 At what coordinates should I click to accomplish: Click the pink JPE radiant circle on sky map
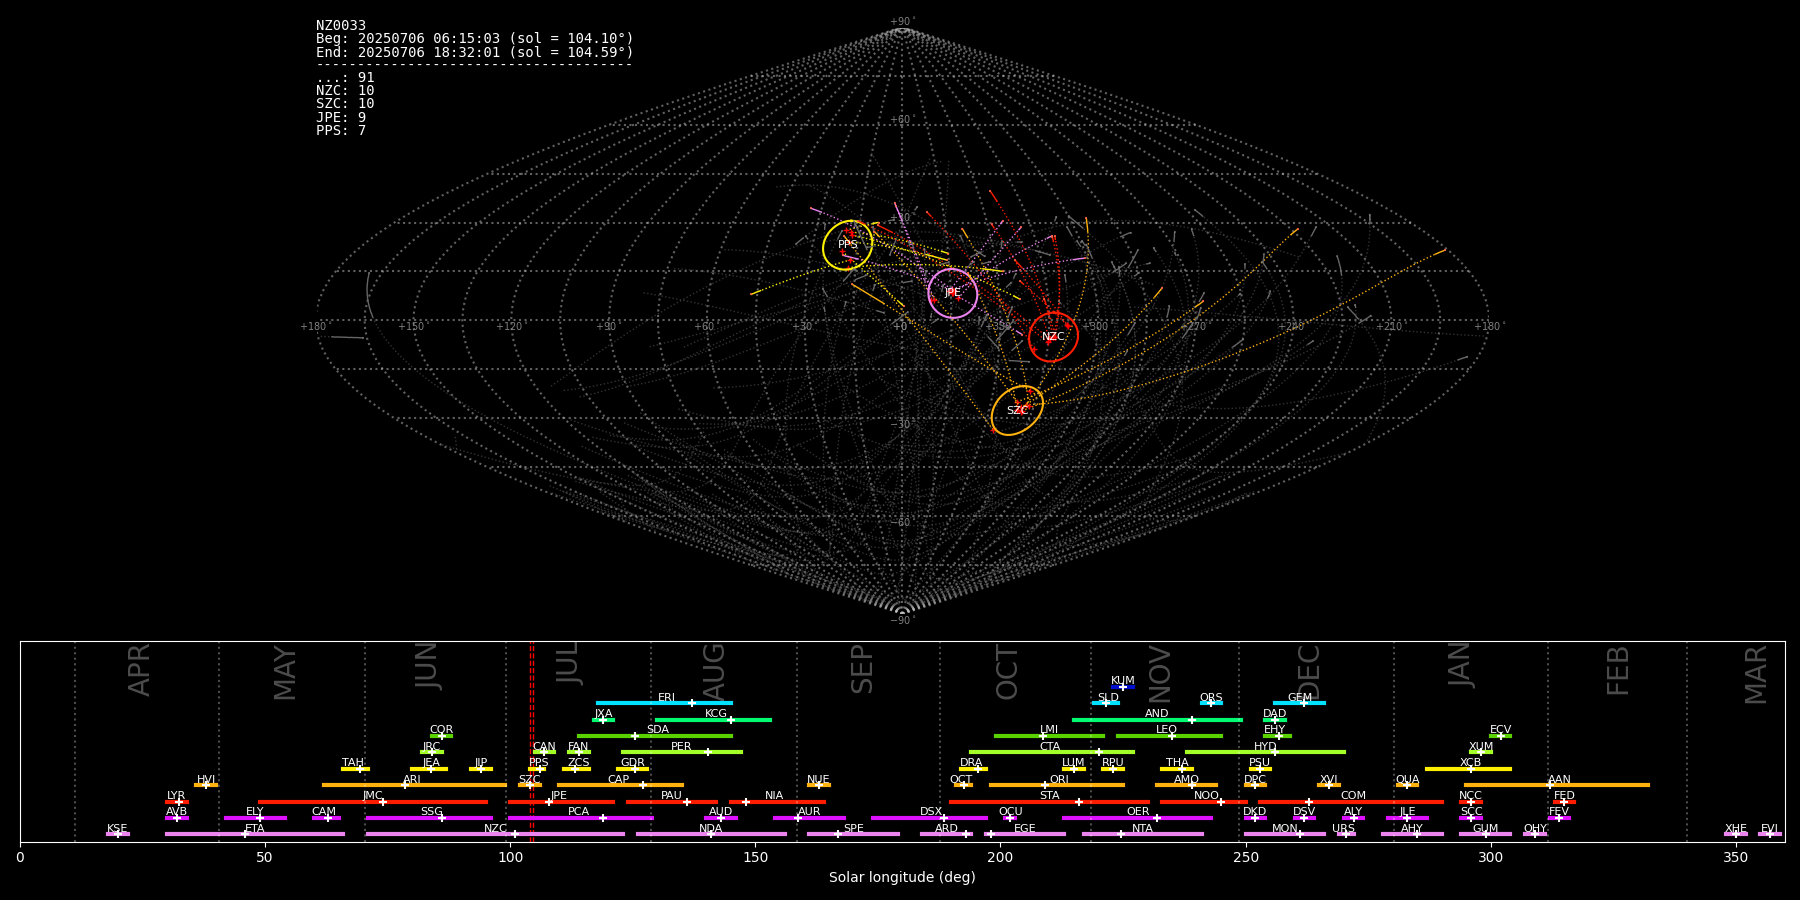pos(952,293)
